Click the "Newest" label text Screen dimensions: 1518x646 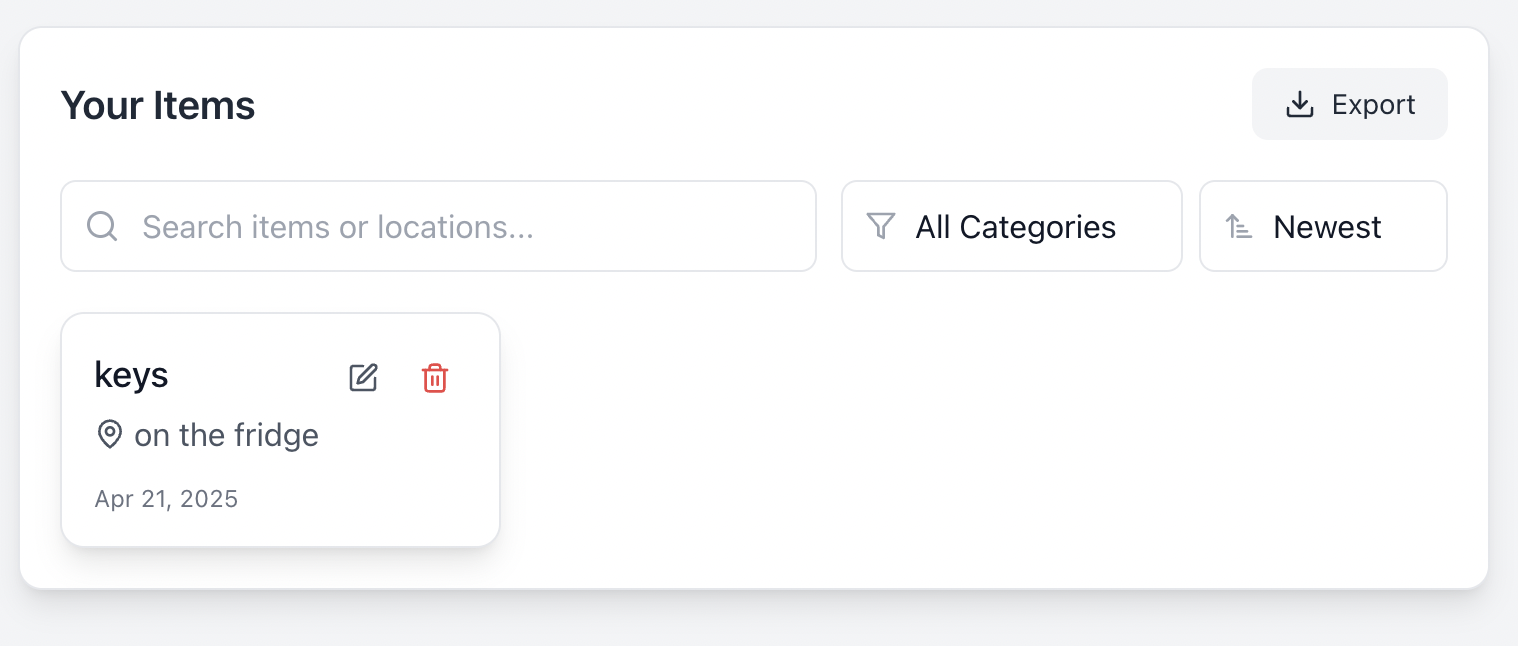pos(1327,227)
